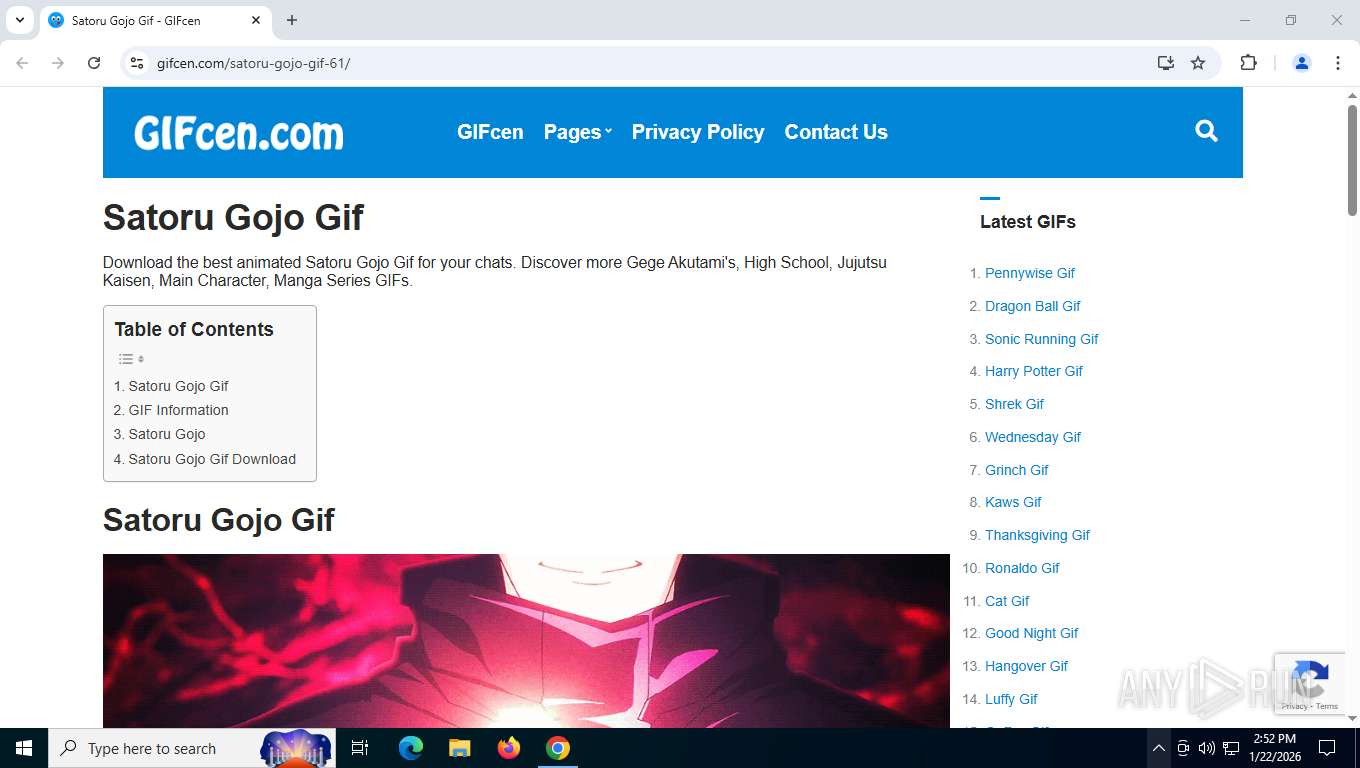Click the reCAPTCHA badge

[1310, 684]
